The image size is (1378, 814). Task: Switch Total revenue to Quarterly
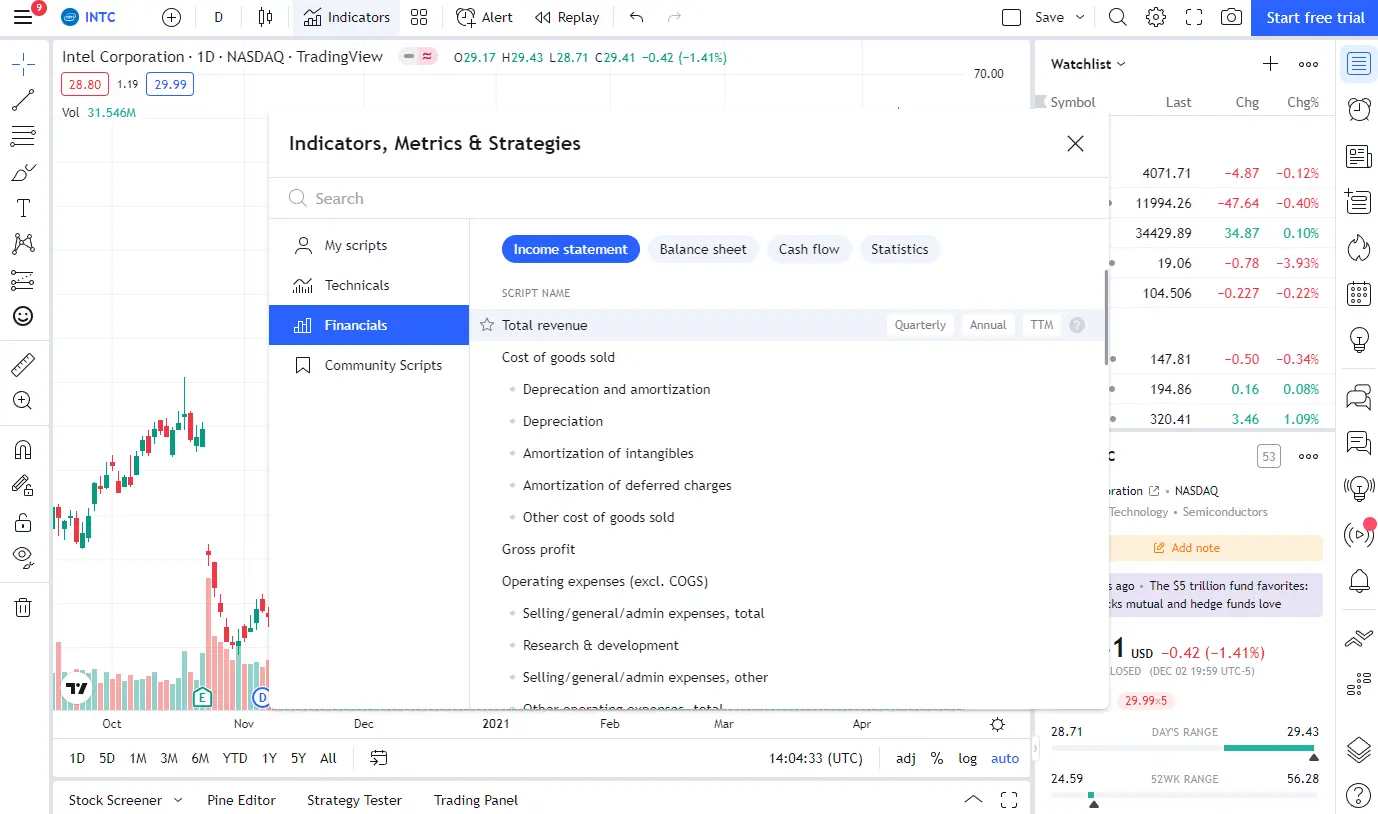pos(919,324)
